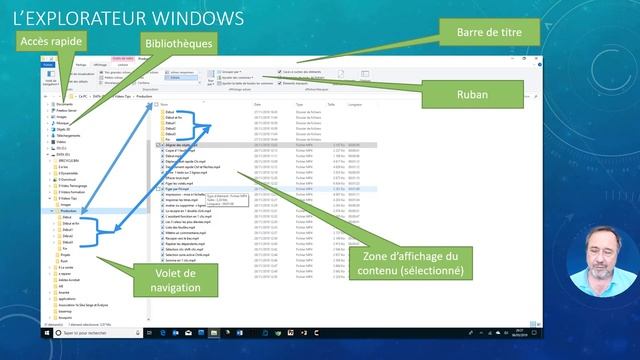Toggle Éléments masqués checkbox
The image size is (640, 360).
[x=280, y=83]
